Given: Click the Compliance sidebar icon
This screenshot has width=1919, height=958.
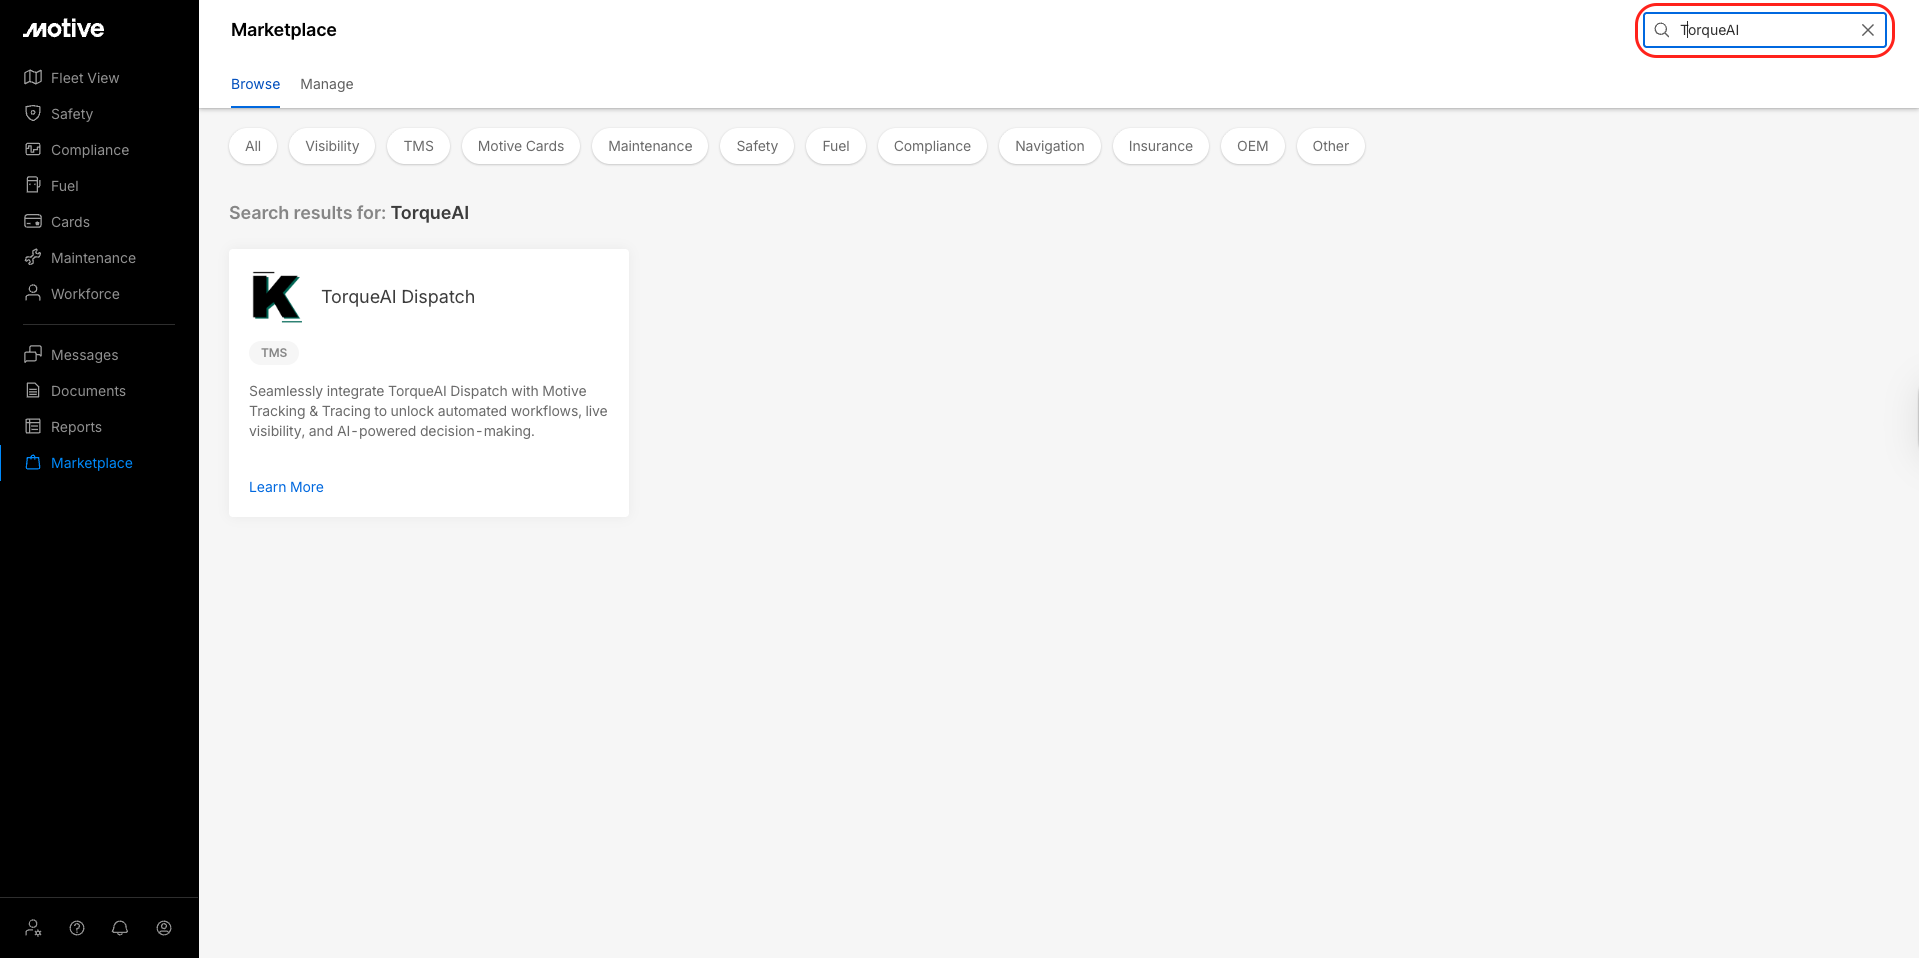Looking at the screenshot, I should 33,149.
